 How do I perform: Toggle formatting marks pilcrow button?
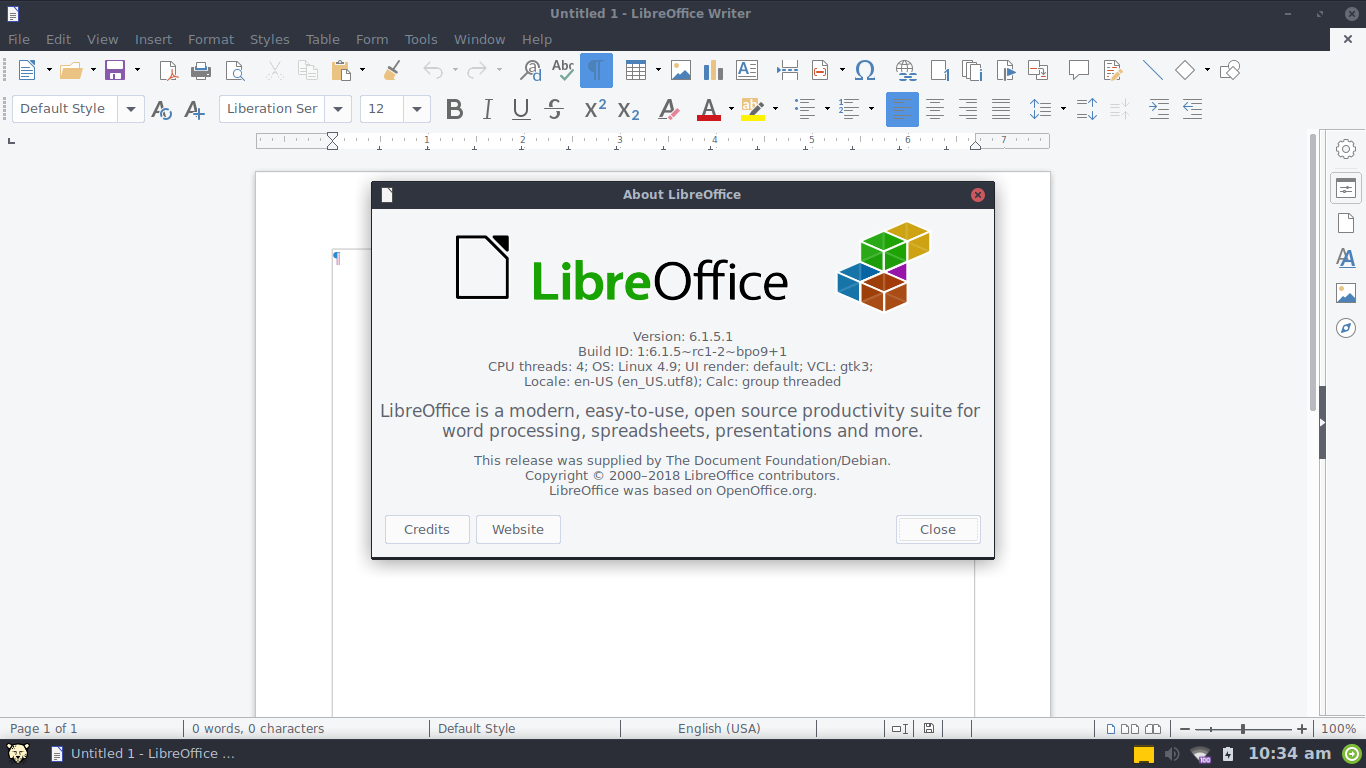(x=596, y=70)
